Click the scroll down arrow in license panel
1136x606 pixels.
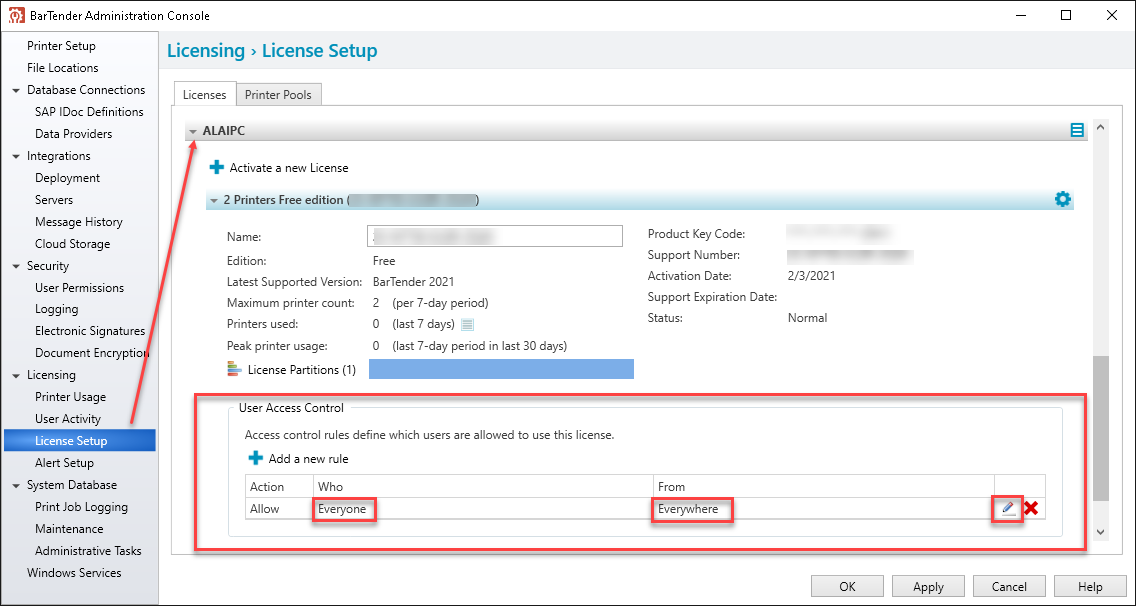[1100, 532]
